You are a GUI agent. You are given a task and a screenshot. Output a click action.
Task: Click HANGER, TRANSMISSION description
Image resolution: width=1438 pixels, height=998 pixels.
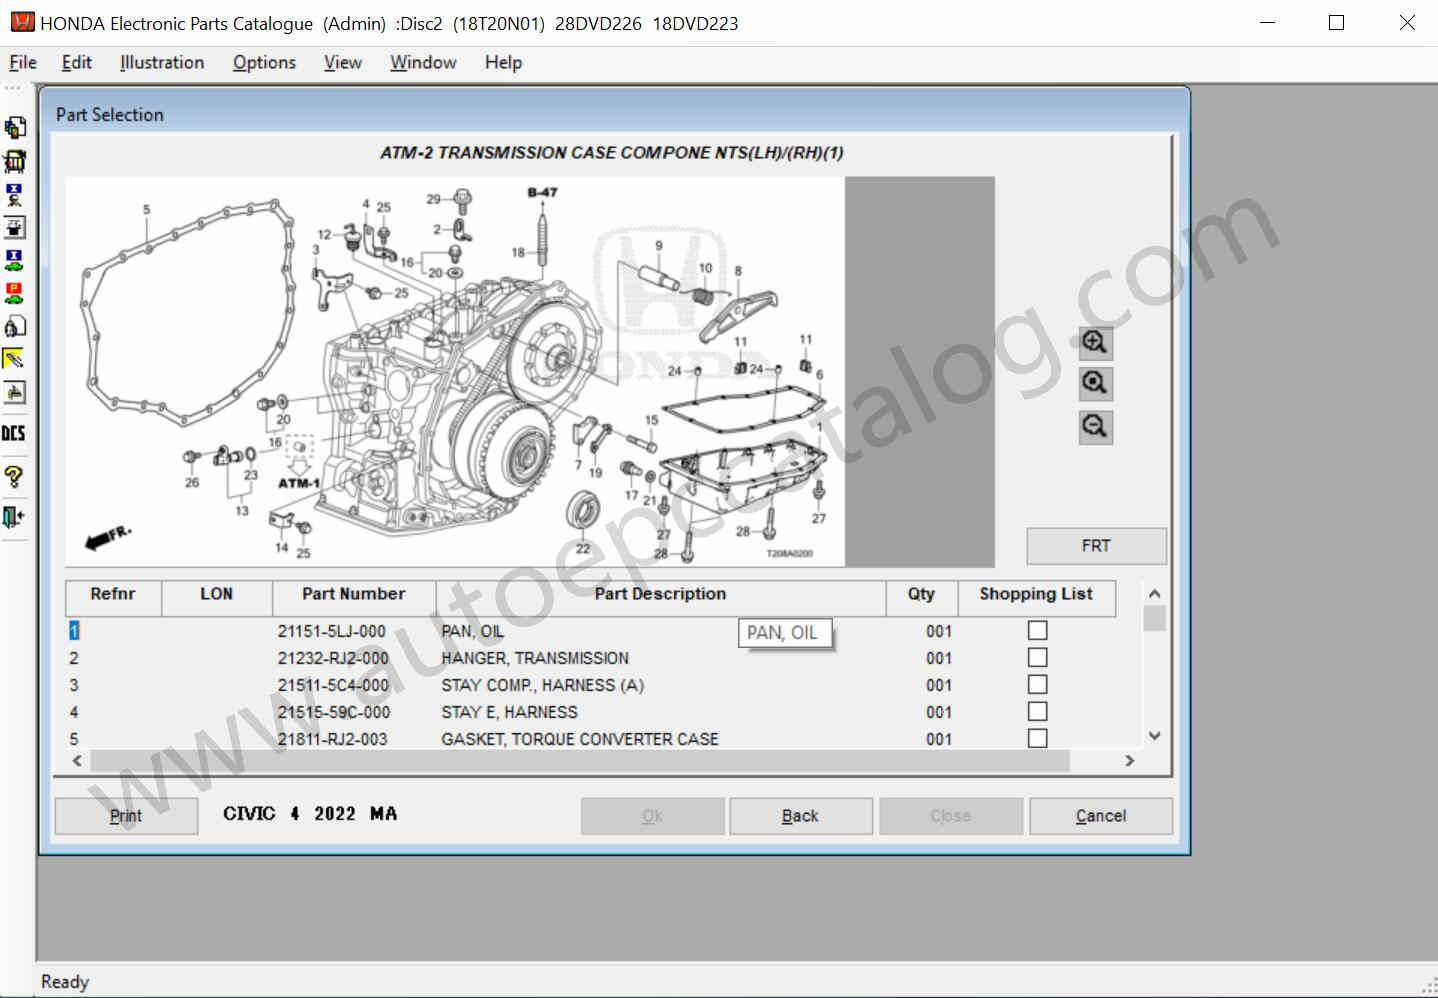click(x=535, y=658)
